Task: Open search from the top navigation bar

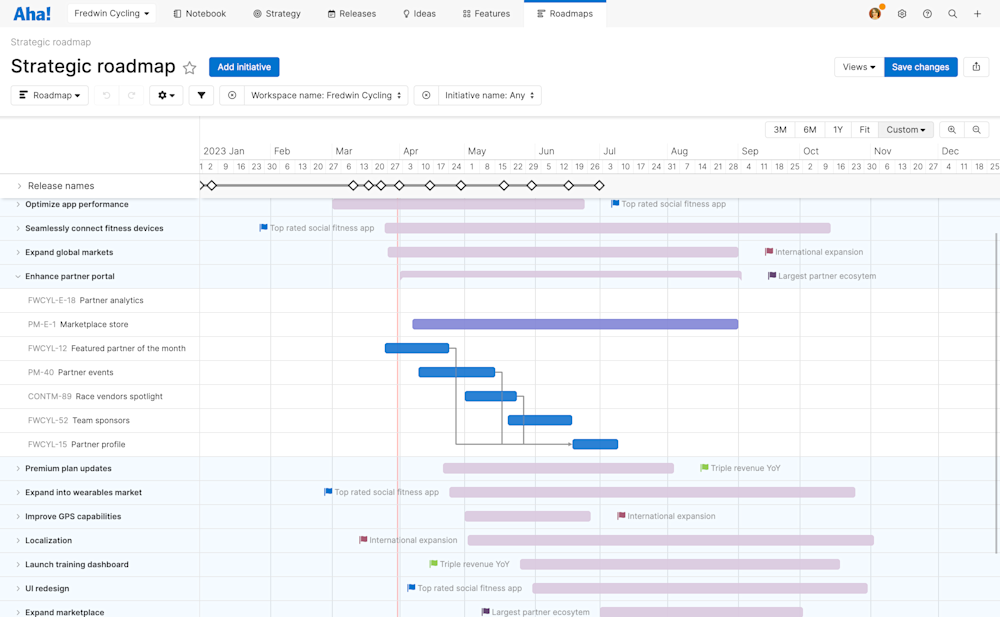Action: coord(951,14)
